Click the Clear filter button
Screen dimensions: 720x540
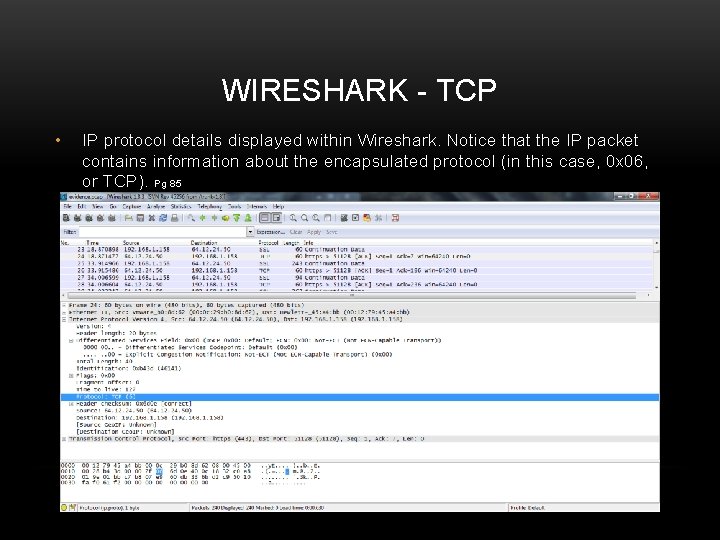(296, 232)
